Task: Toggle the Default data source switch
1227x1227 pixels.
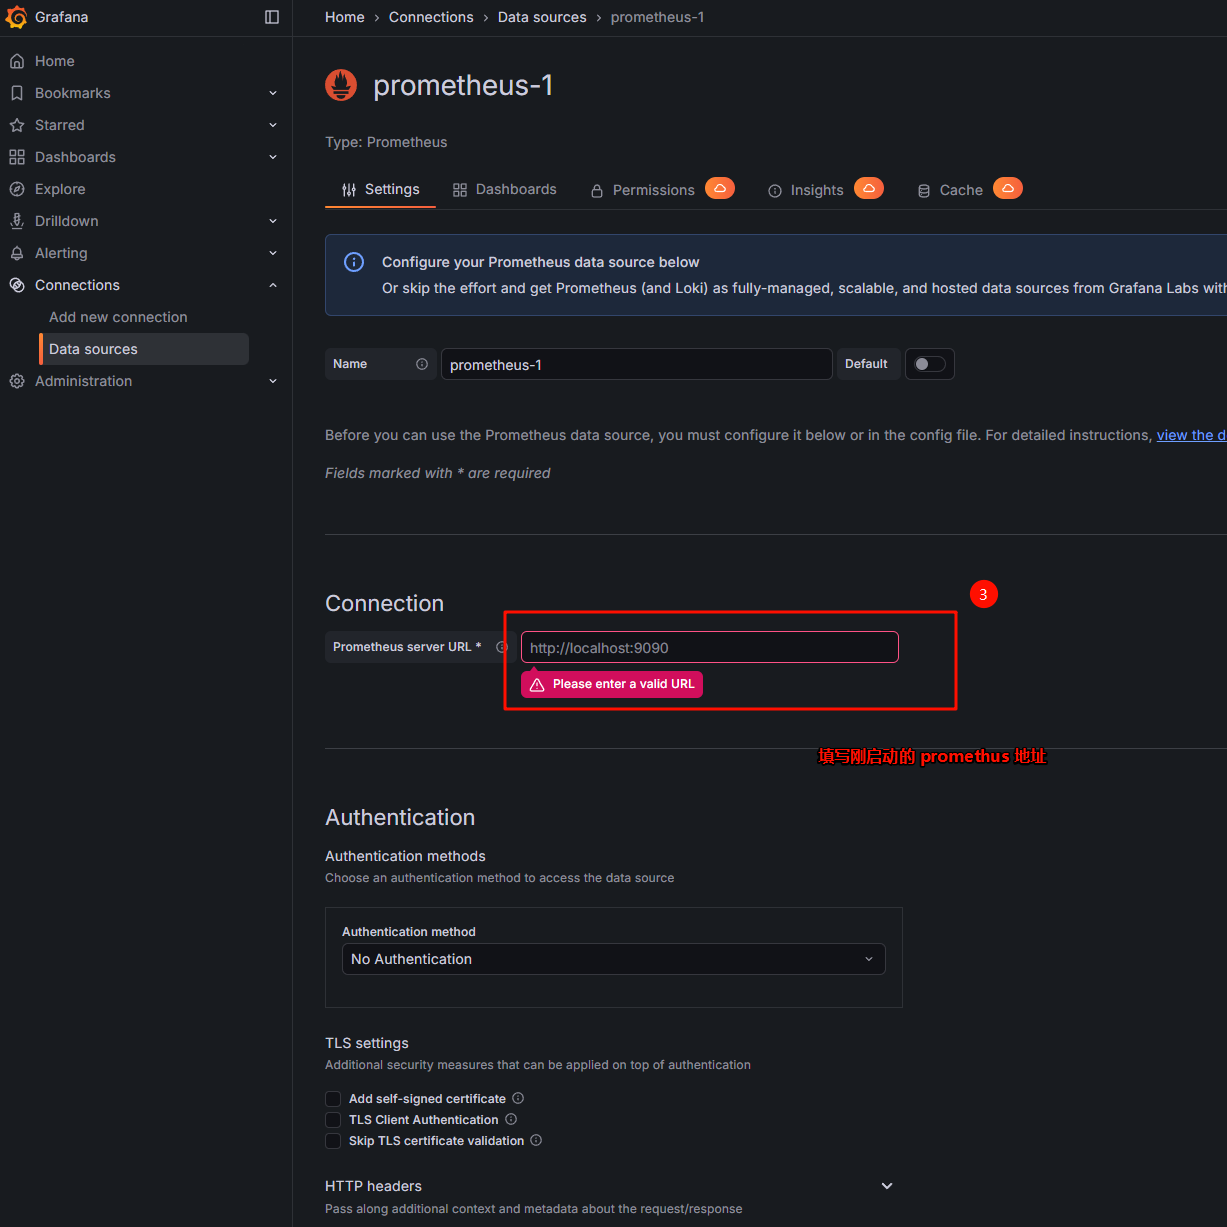Action: click(929, 364)
